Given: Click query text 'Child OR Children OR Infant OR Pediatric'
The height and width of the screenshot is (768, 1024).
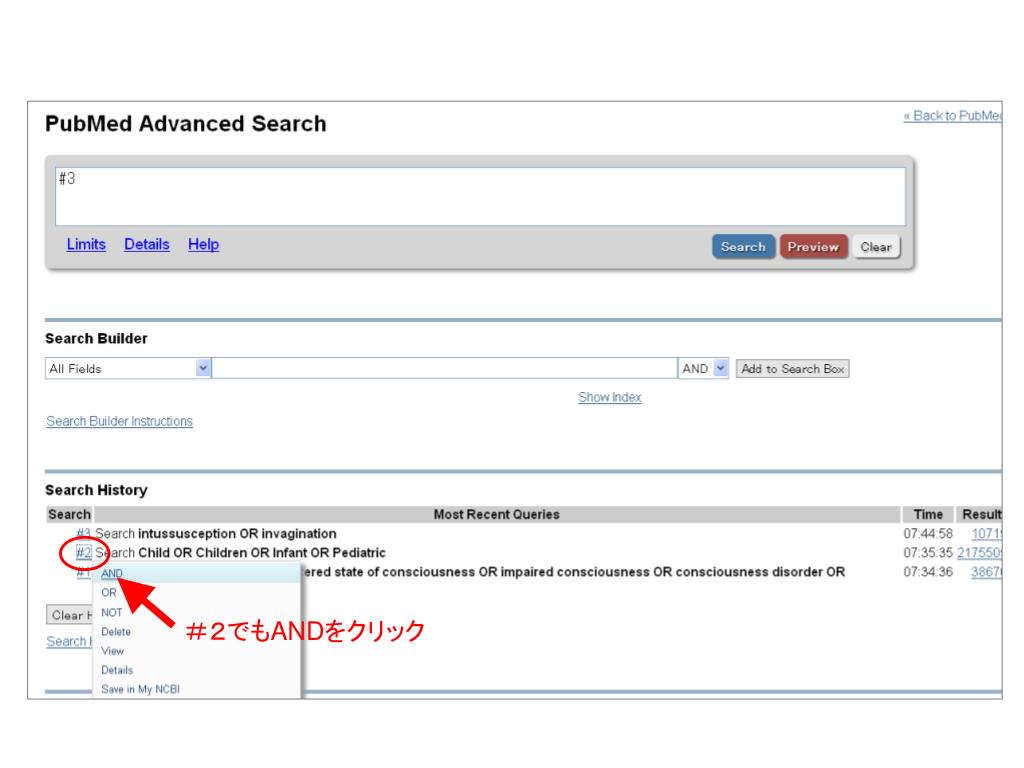Looking at the screenshot, I should coord(262,553).
